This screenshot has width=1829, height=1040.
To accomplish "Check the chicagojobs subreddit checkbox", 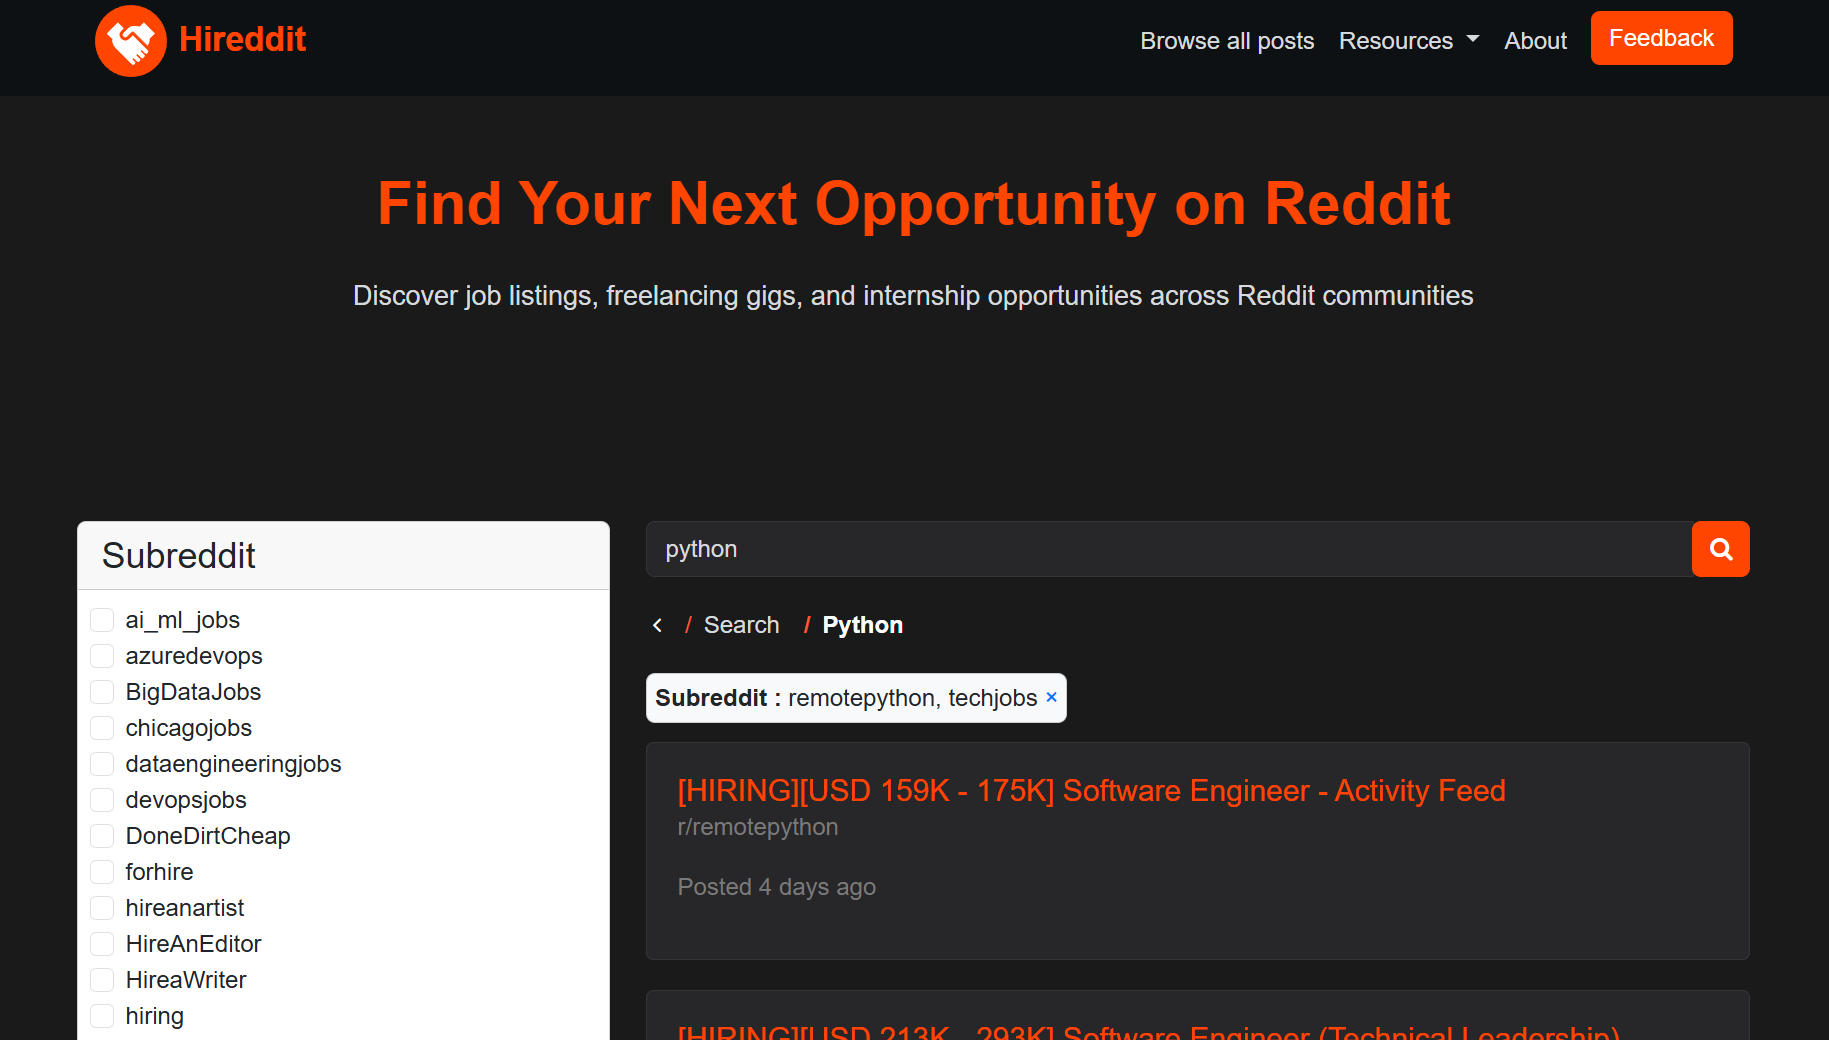I will (102, 728).
